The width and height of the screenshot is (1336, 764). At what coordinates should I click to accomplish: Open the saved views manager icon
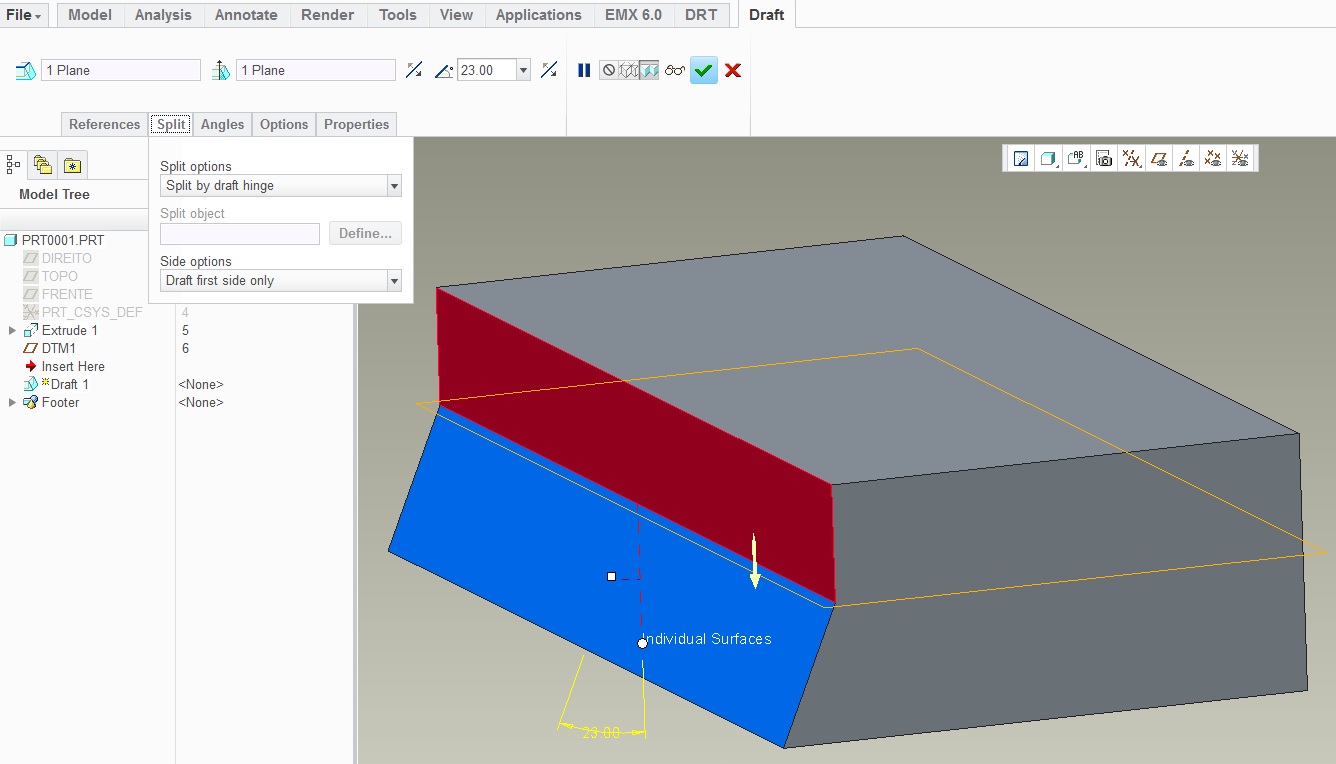(x=1104, y=158)
